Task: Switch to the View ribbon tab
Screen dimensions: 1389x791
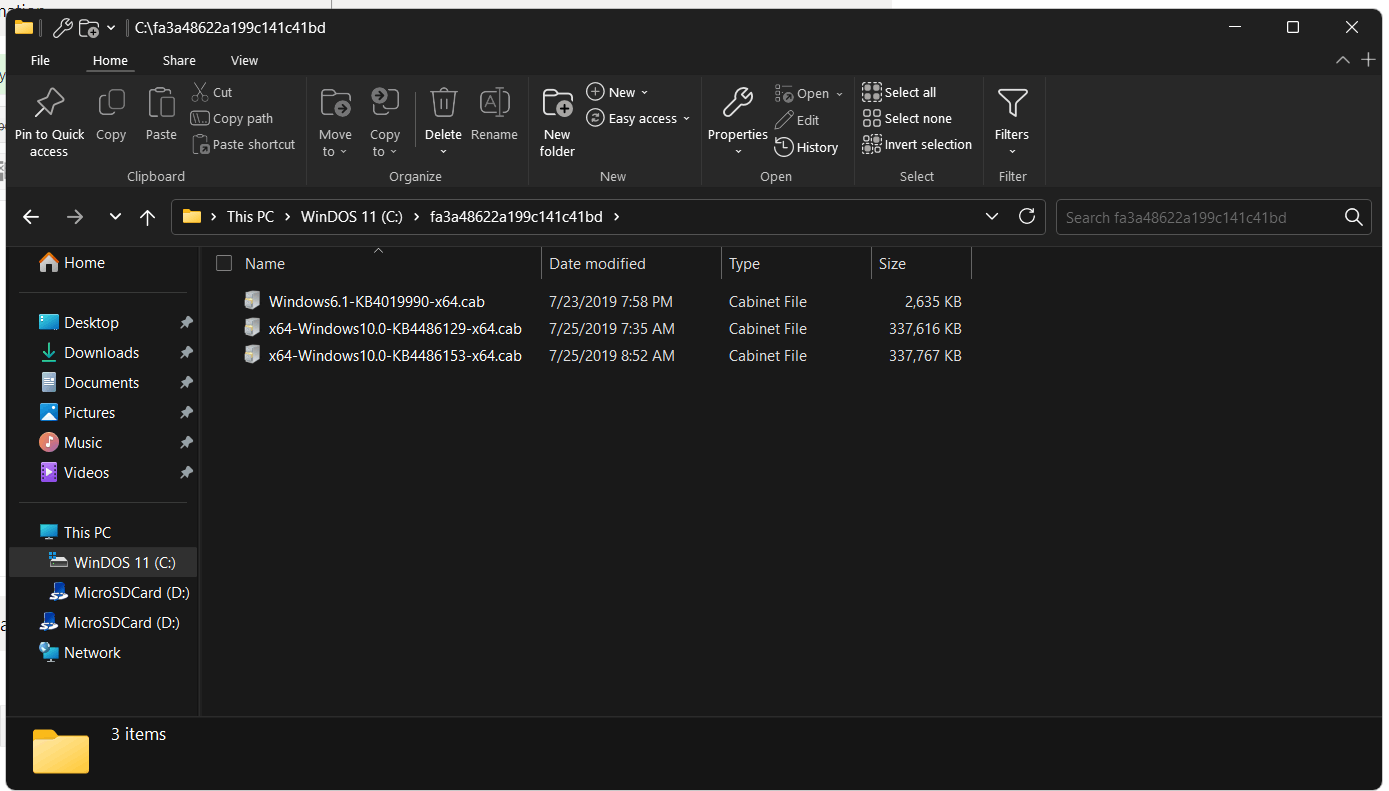Action: coord(244,60)
